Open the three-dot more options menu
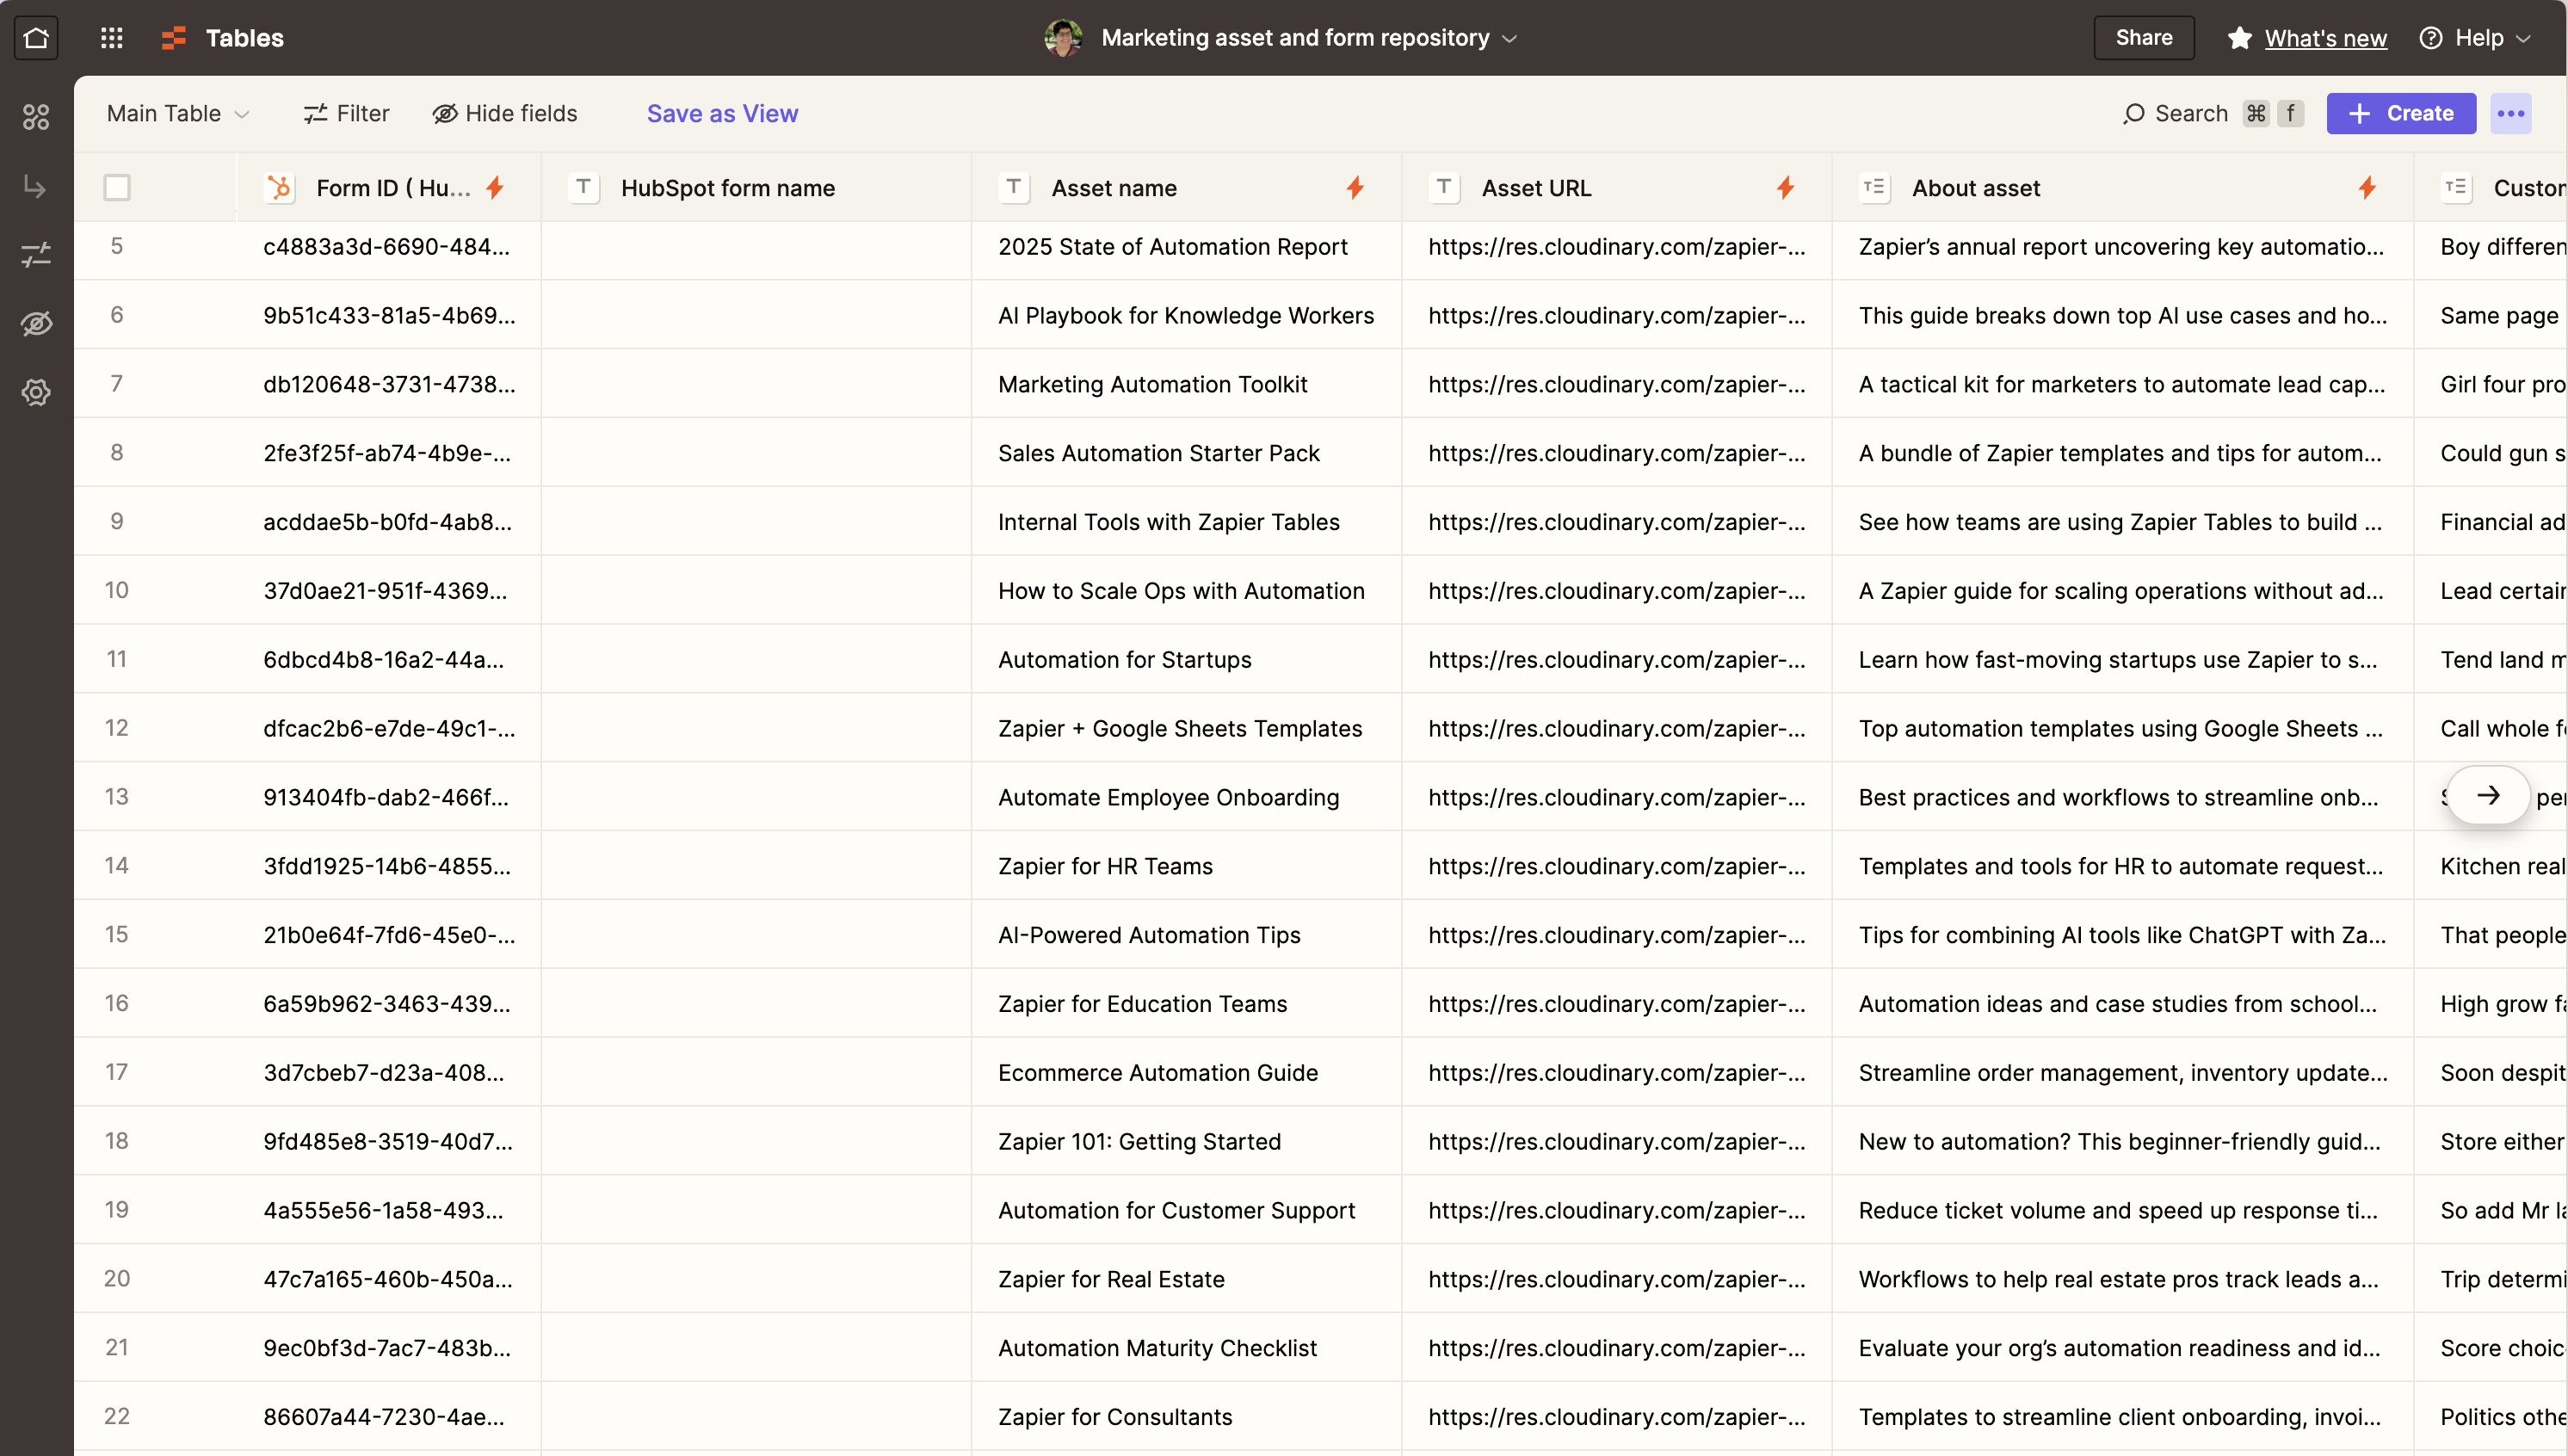 [2511, 114]
